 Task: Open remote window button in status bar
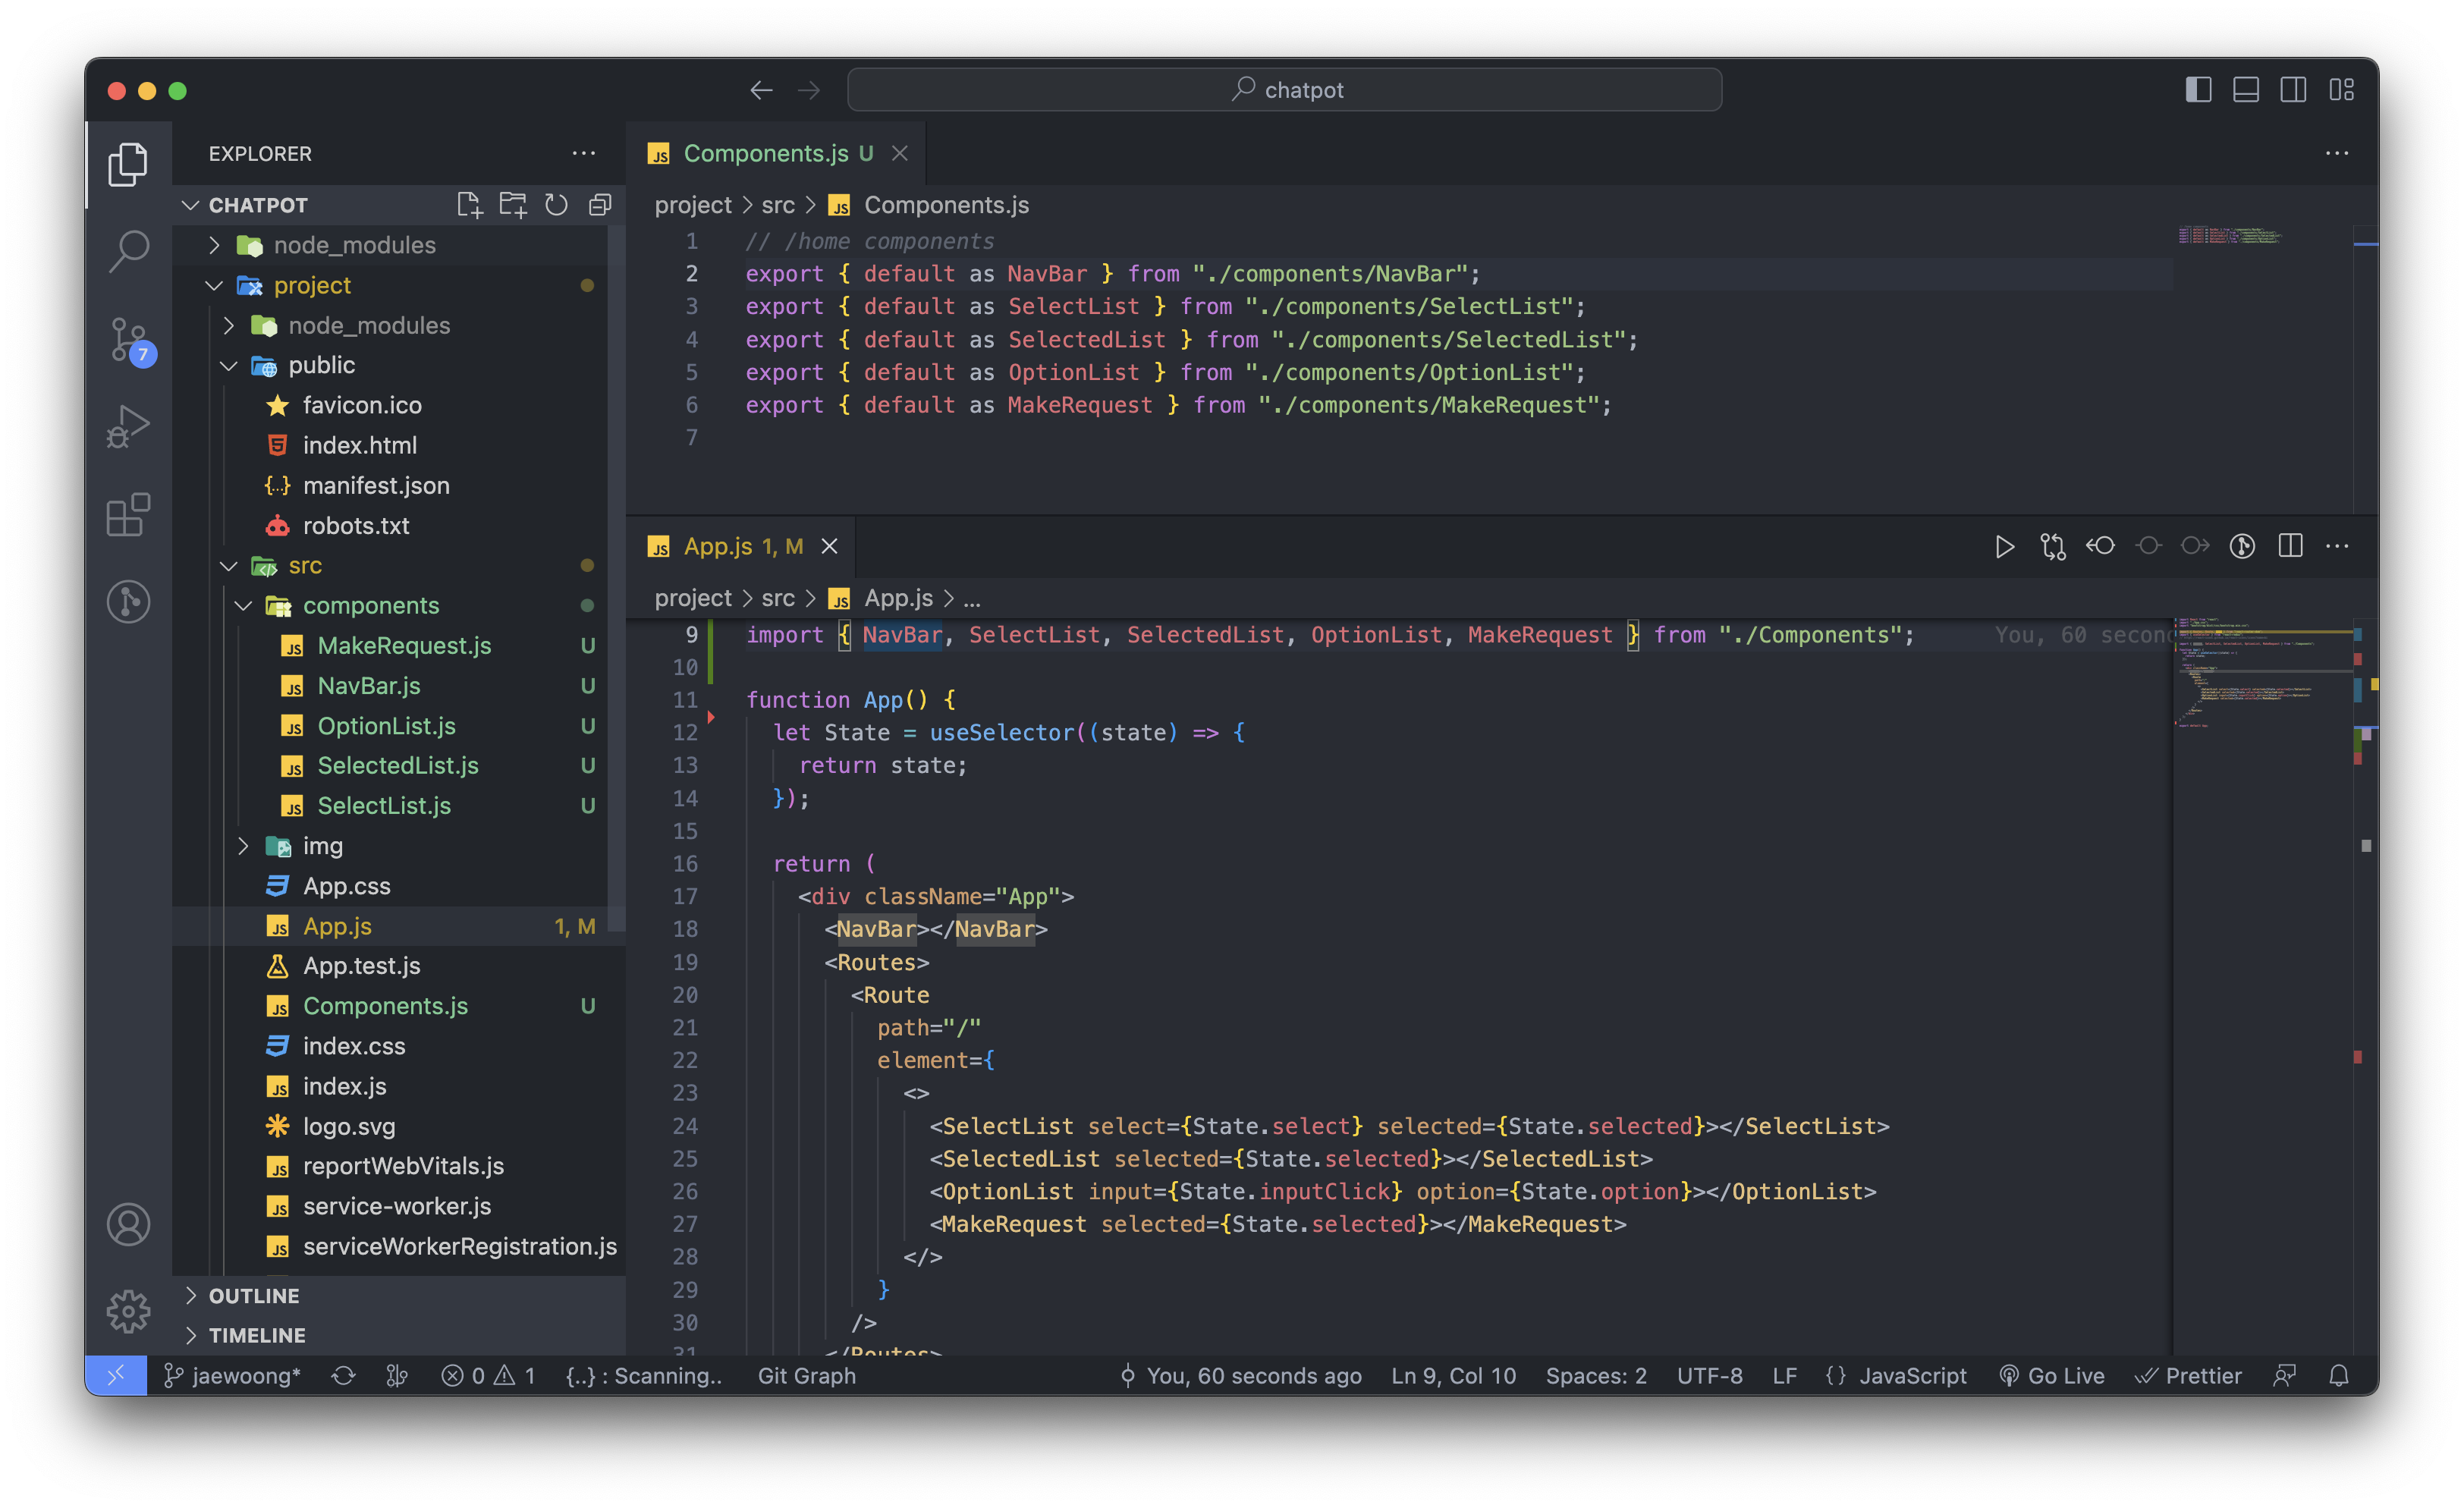(116, 1375)
